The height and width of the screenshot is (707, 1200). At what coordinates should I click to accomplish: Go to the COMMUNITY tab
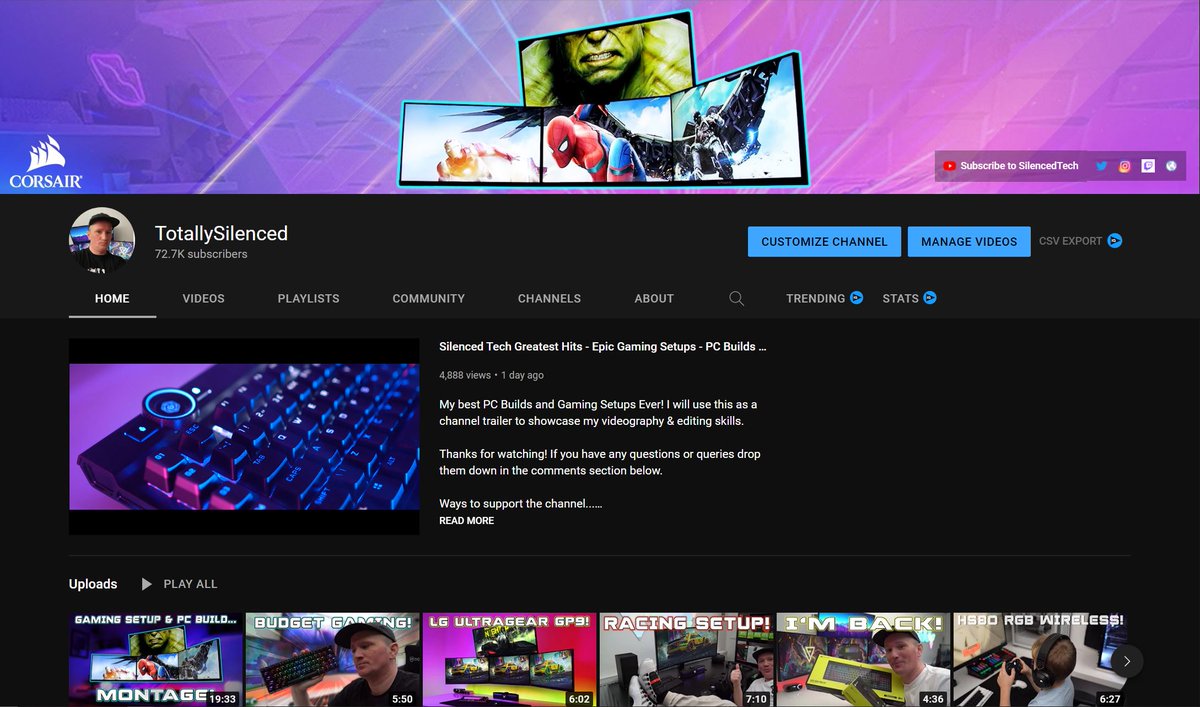[428, 298]
